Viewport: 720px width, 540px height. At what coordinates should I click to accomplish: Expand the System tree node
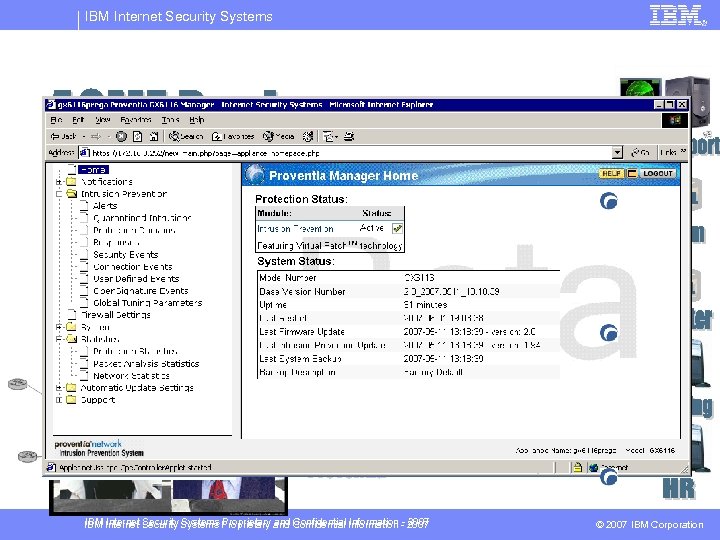point(59,327)
